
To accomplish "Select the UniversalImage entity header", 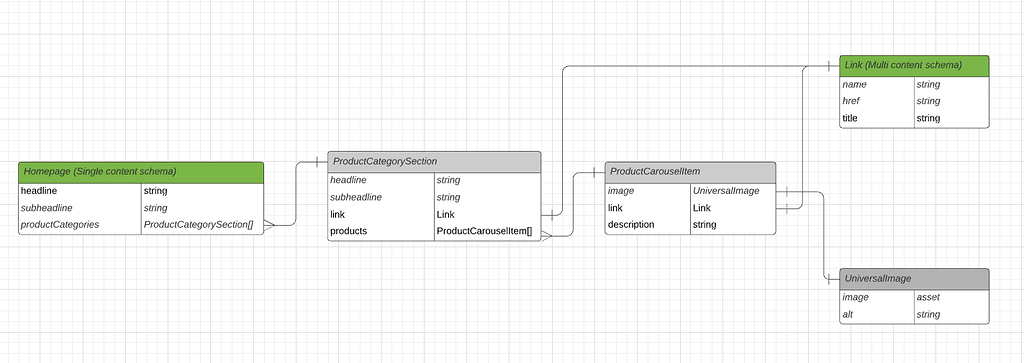I will (914, 279).
